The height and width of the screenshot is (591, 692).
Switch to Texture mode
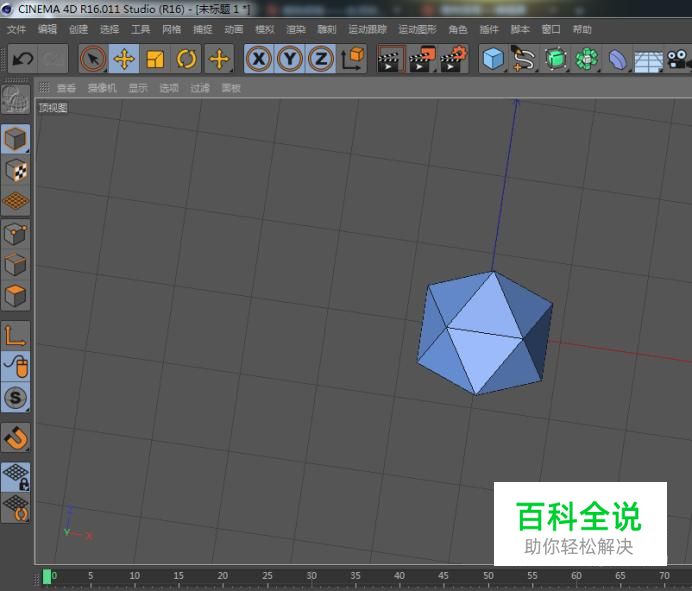click(15, 170)
